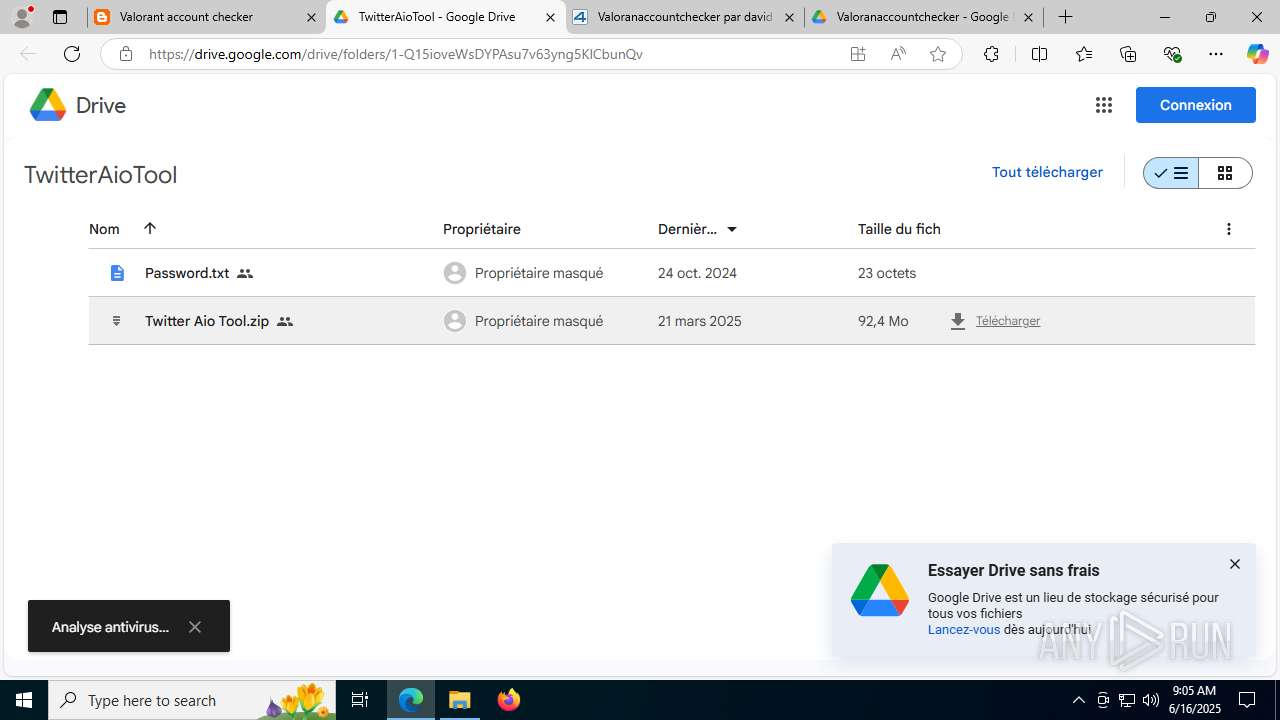The width and height of the screenshot is (1280, 720).
Task: Open File Explorer from the taskbar
Action: coord(460,700)
